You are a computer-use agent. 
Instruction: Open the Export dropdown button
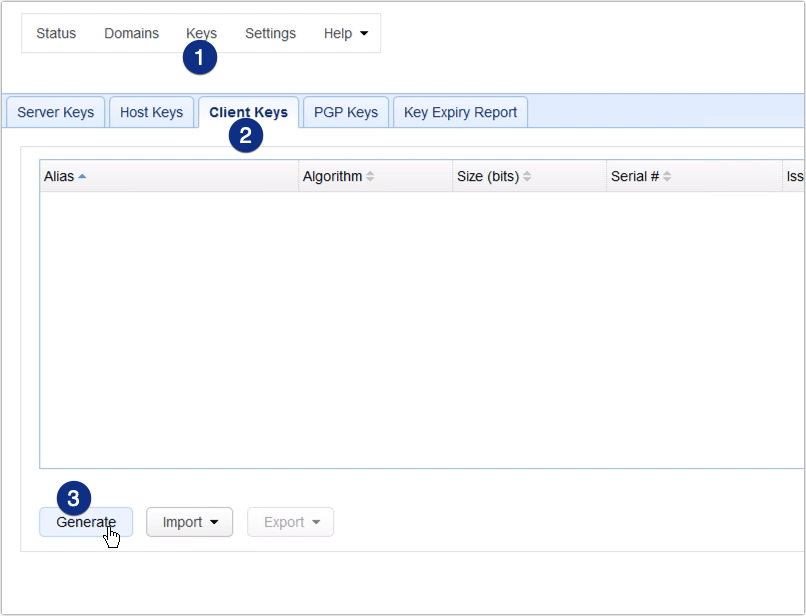click(291, 522)
